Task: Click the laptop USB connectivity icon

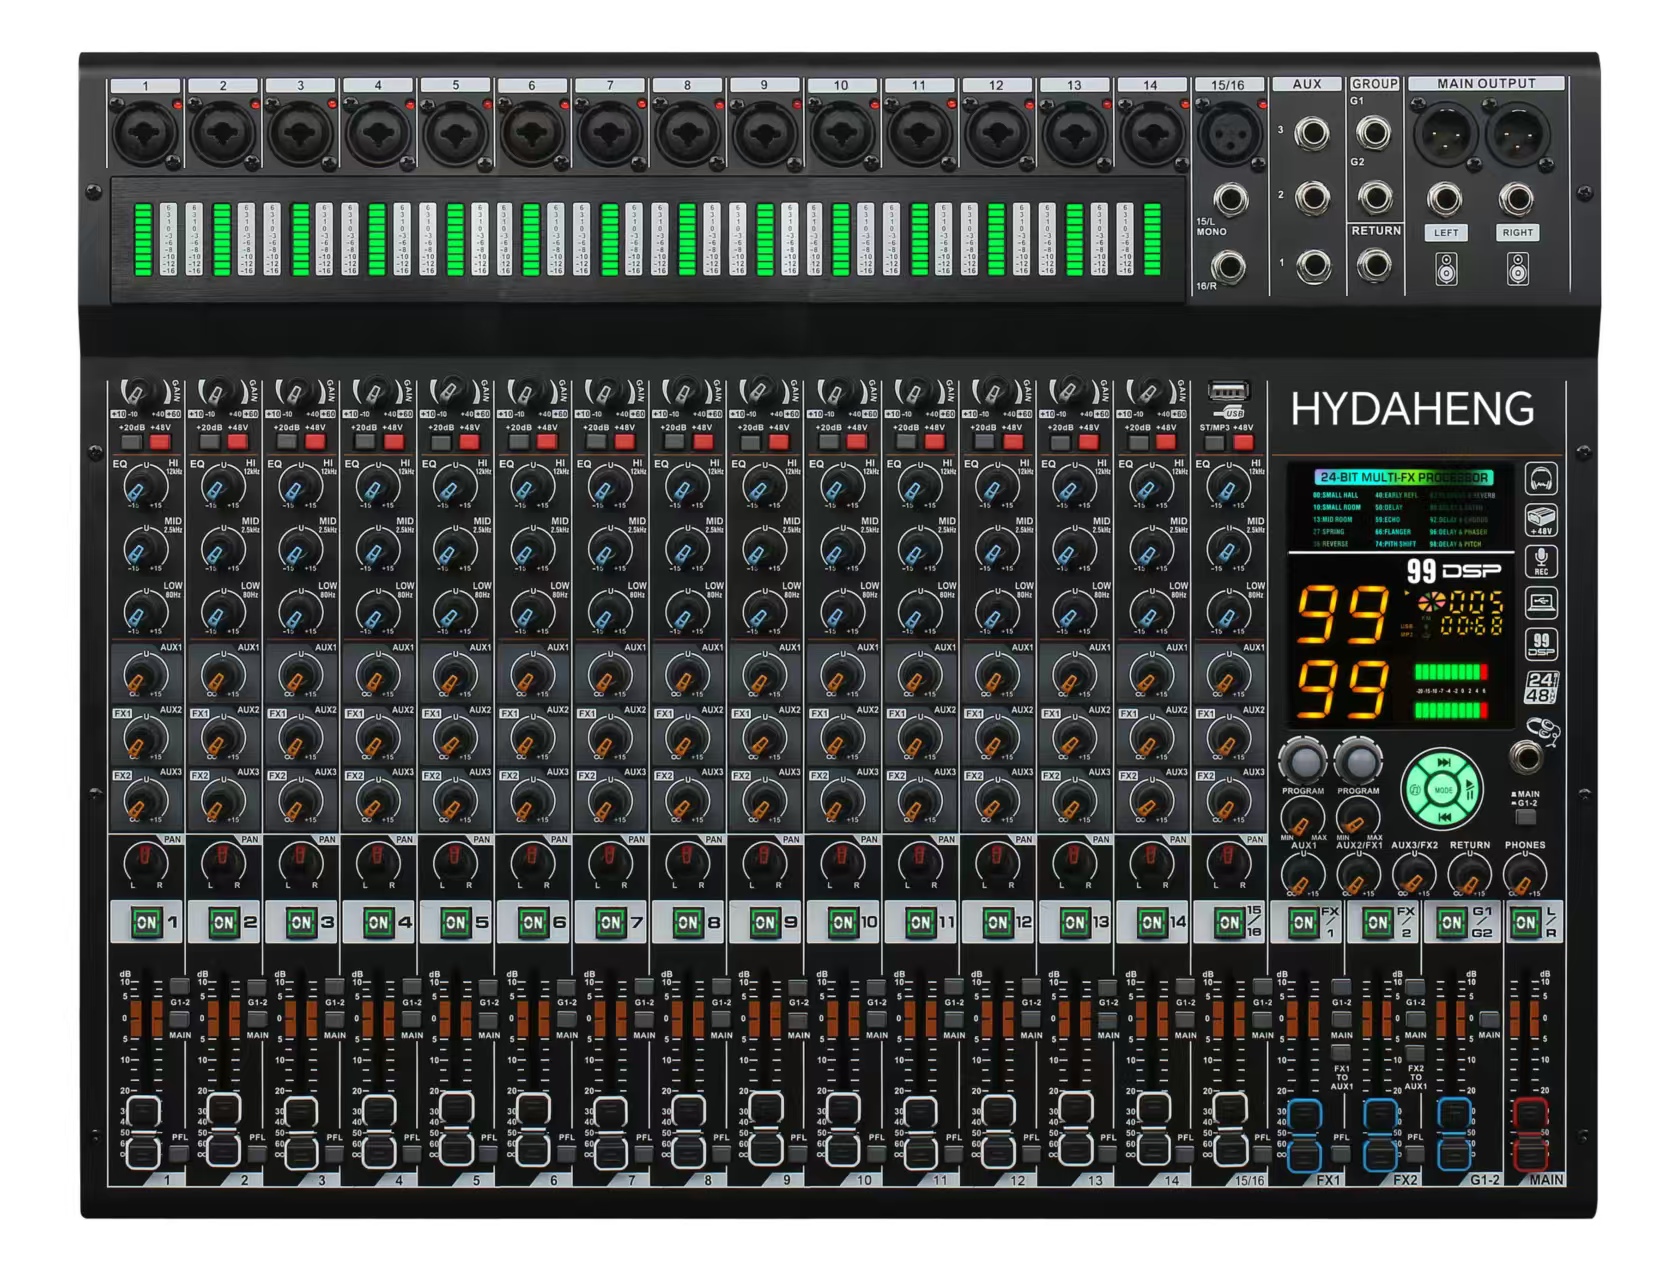Action: 1541,603
